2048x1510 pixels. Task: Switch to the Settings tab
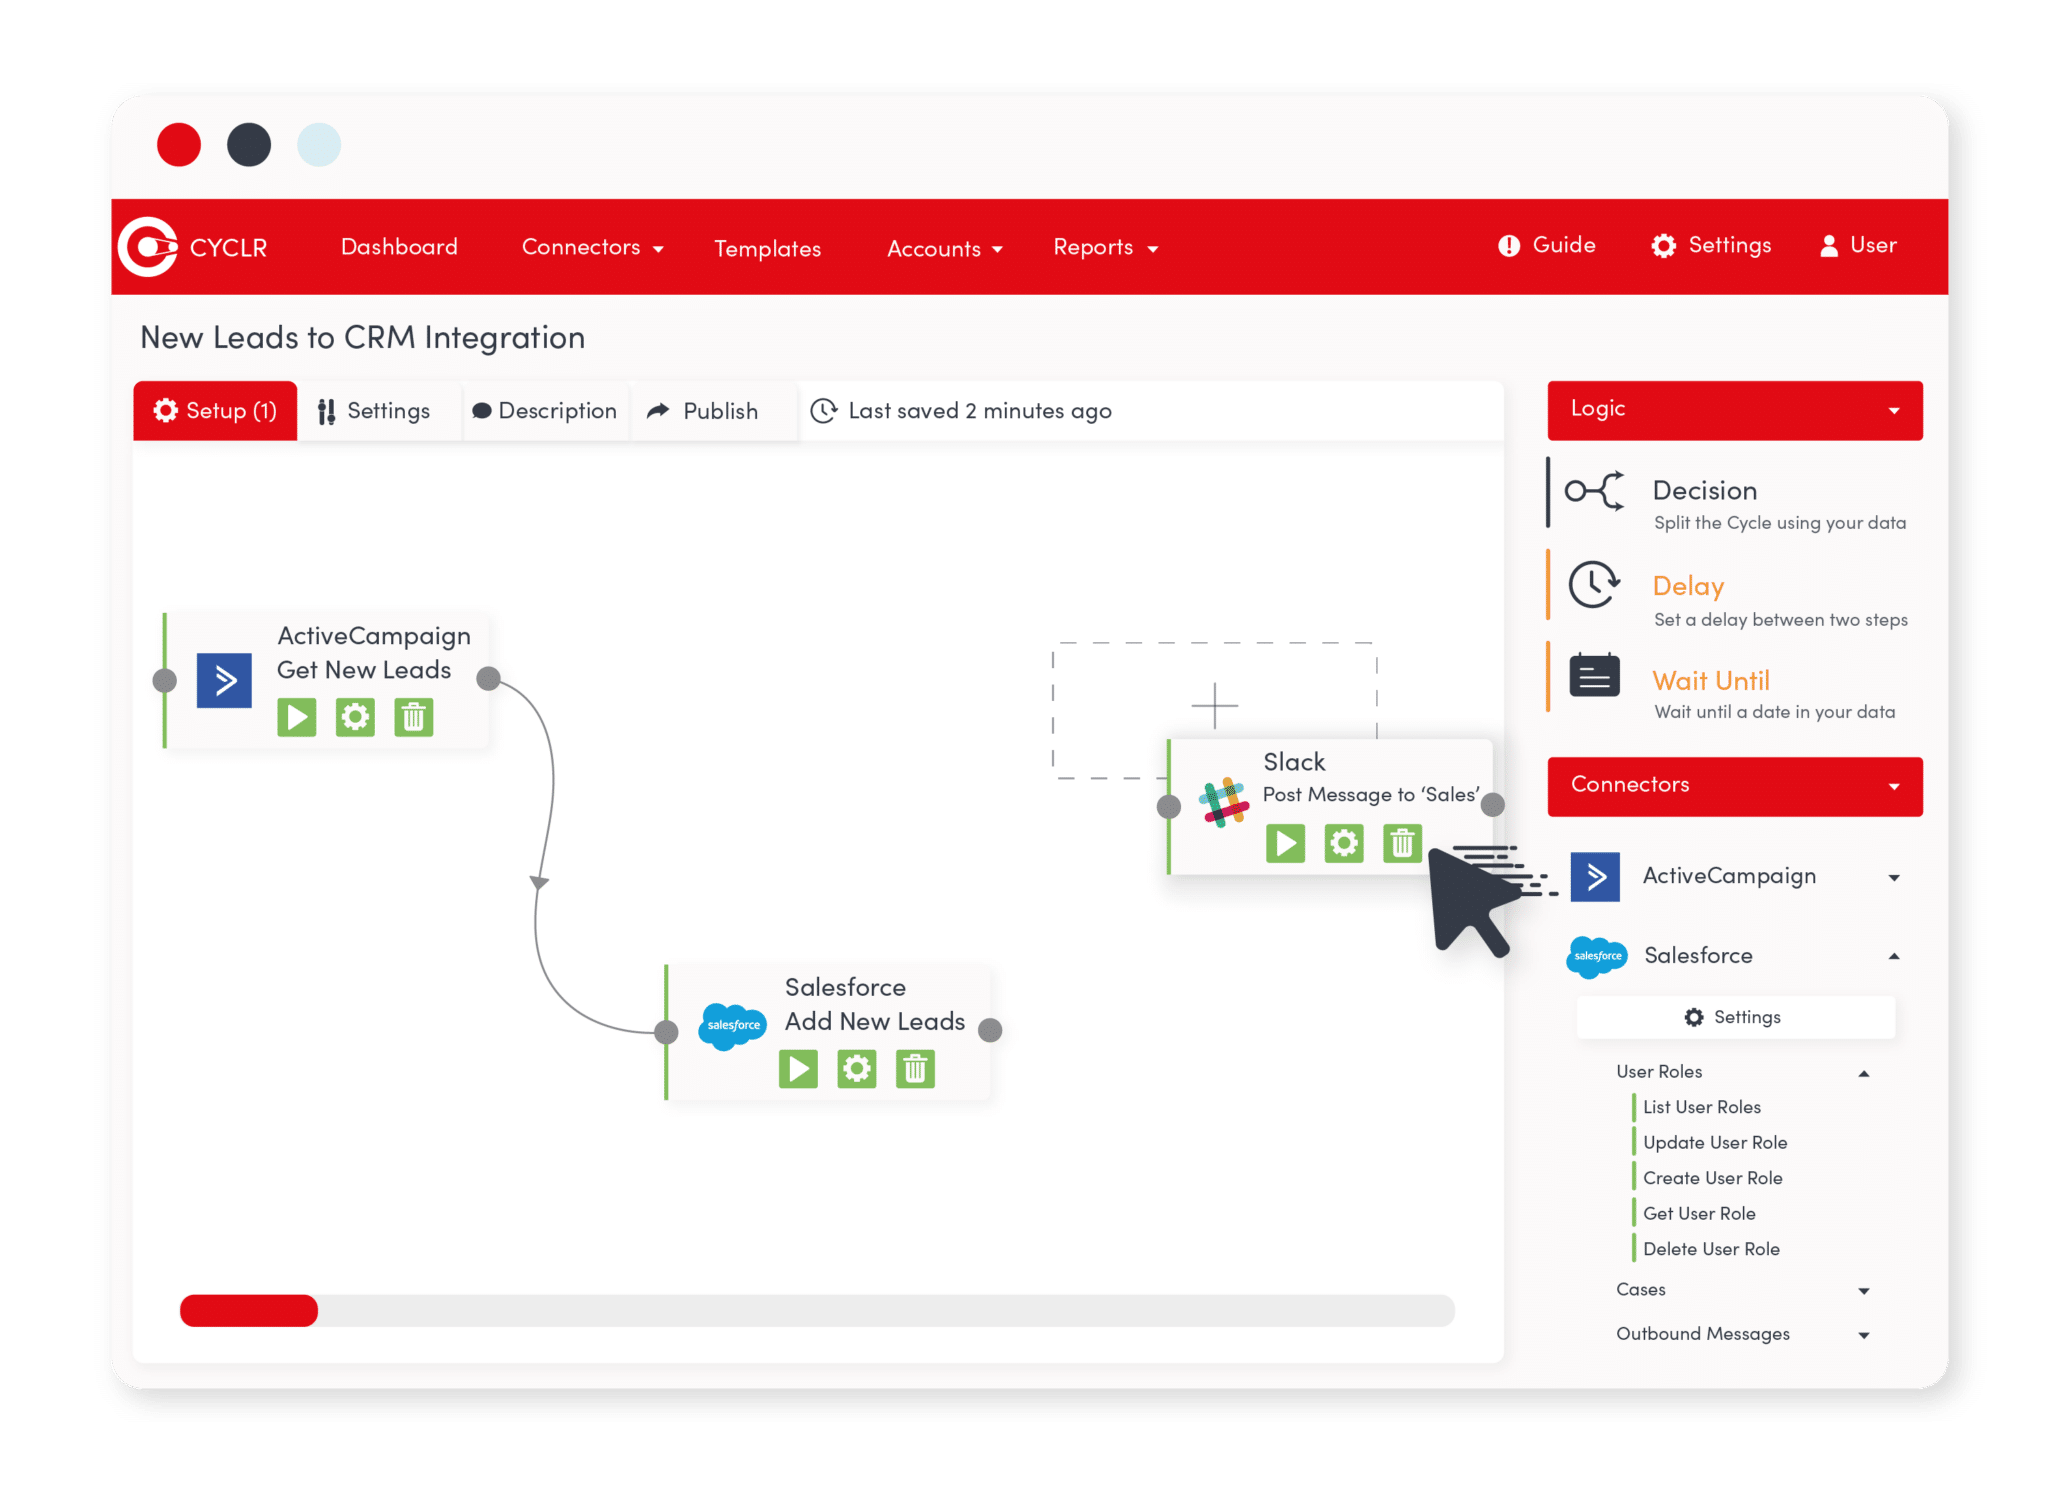(x=374, y=411)
